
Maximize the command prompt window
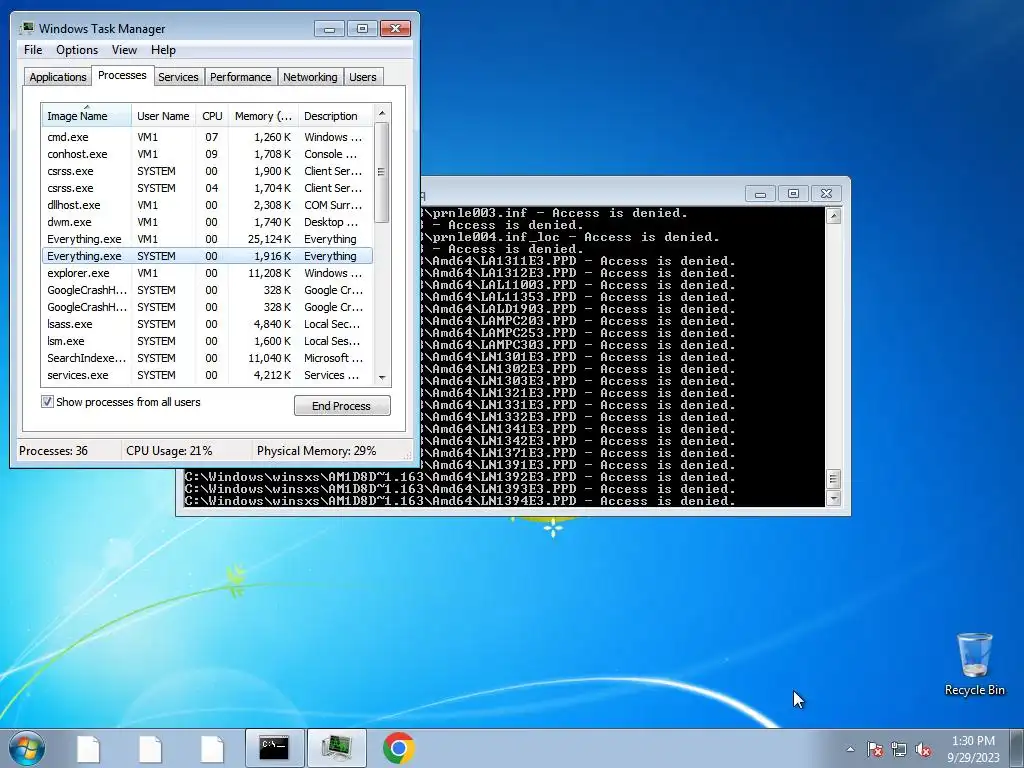click(793, 194)
